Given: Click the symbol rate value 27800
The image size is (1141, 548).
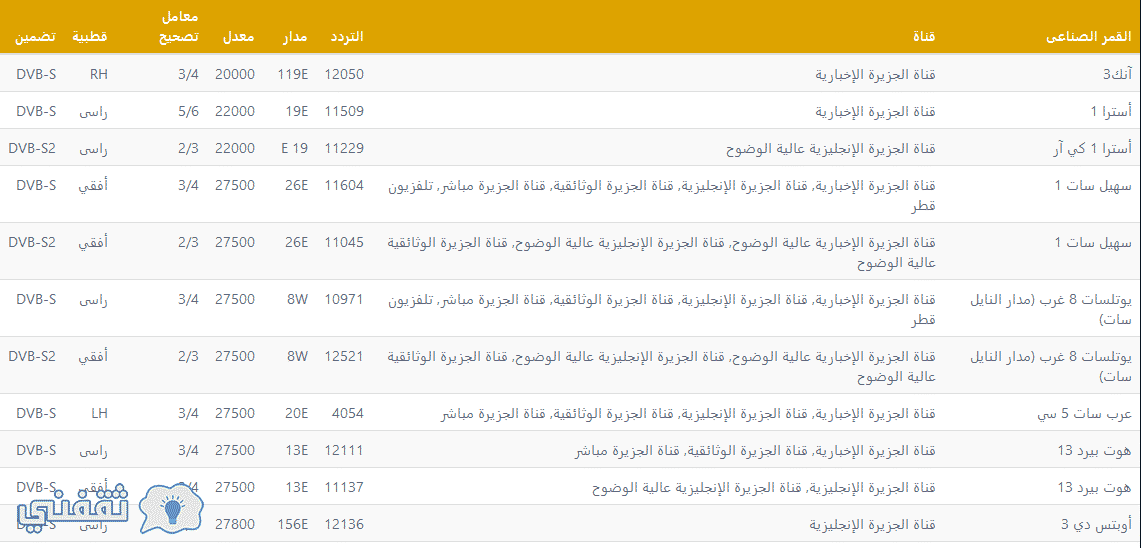Looking at the screenshot, I should pos(235,524).
